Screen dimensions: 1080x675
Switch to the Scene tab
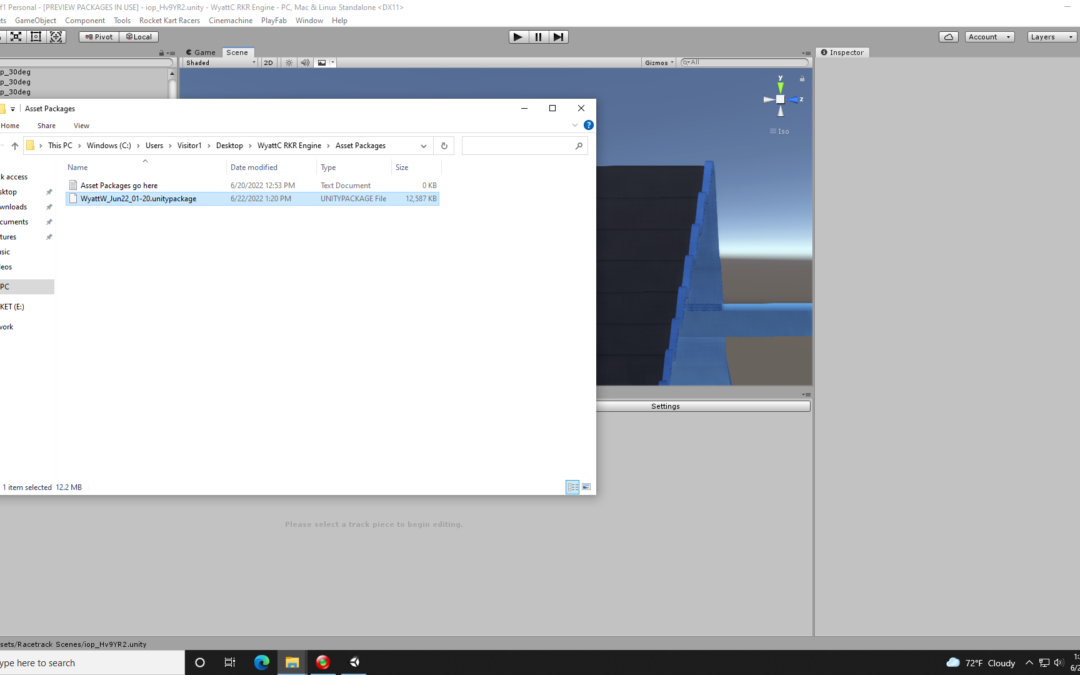237,52
